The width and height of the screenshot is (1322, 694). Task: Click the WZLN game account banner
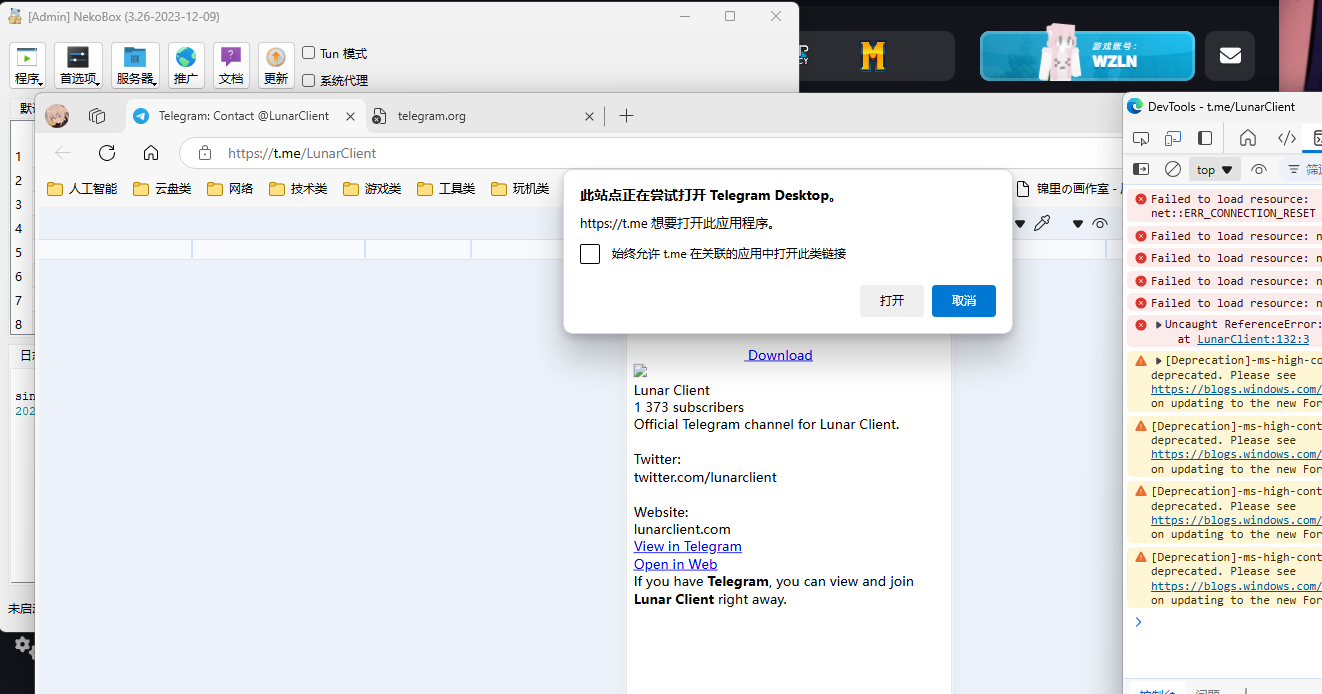click(x=1087, y=56)
